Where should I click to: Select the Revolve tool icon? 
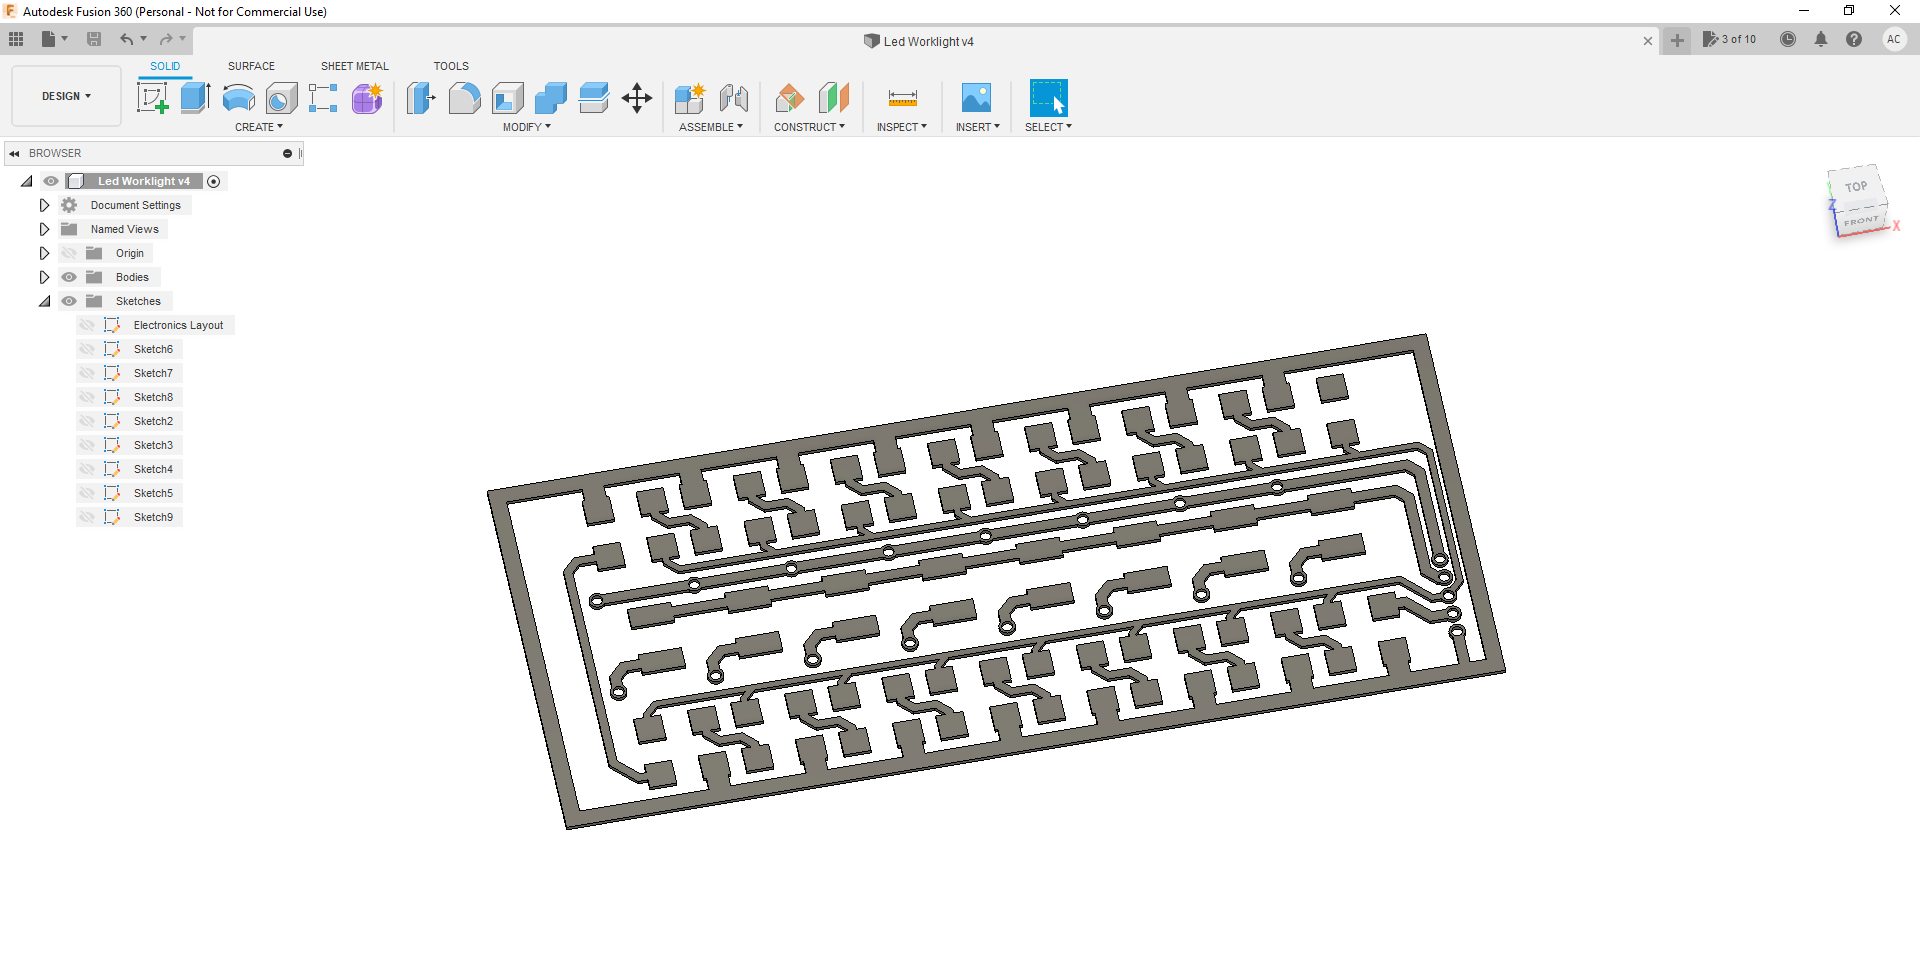[238, 98]
